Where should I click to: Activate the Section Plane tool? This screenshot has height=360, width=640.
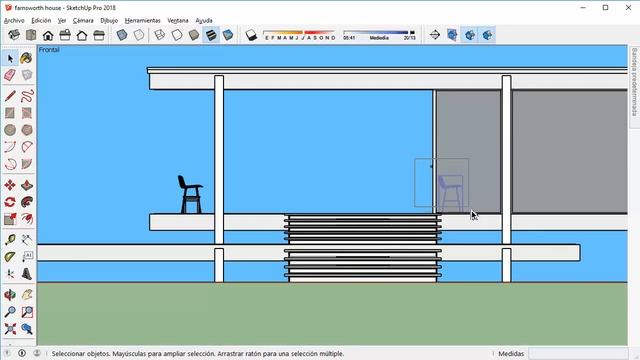[435, 35]
